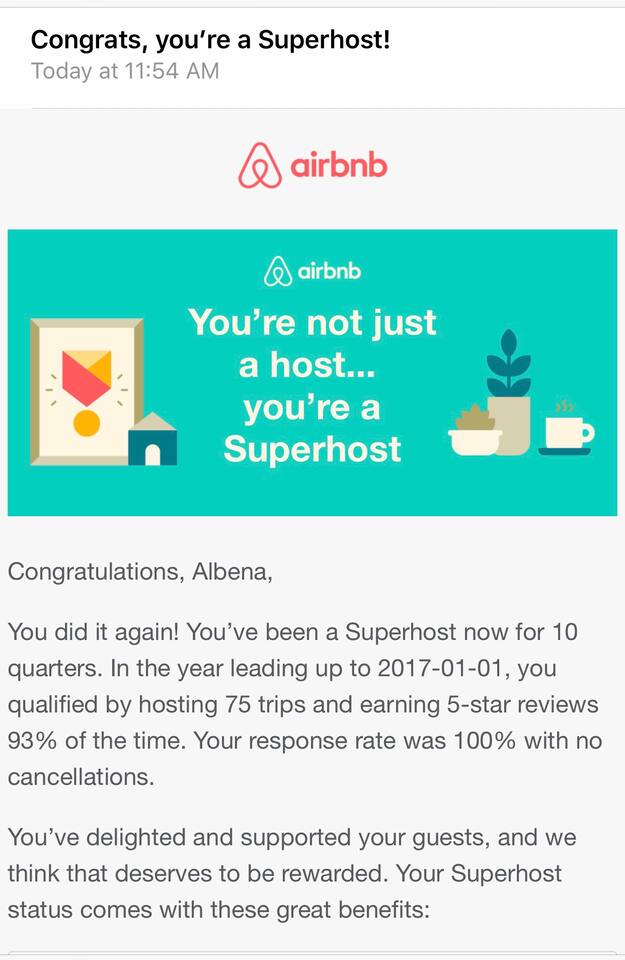Click the steaming coffee cup icon
The image size is (625, 960).
pos(567,430)
